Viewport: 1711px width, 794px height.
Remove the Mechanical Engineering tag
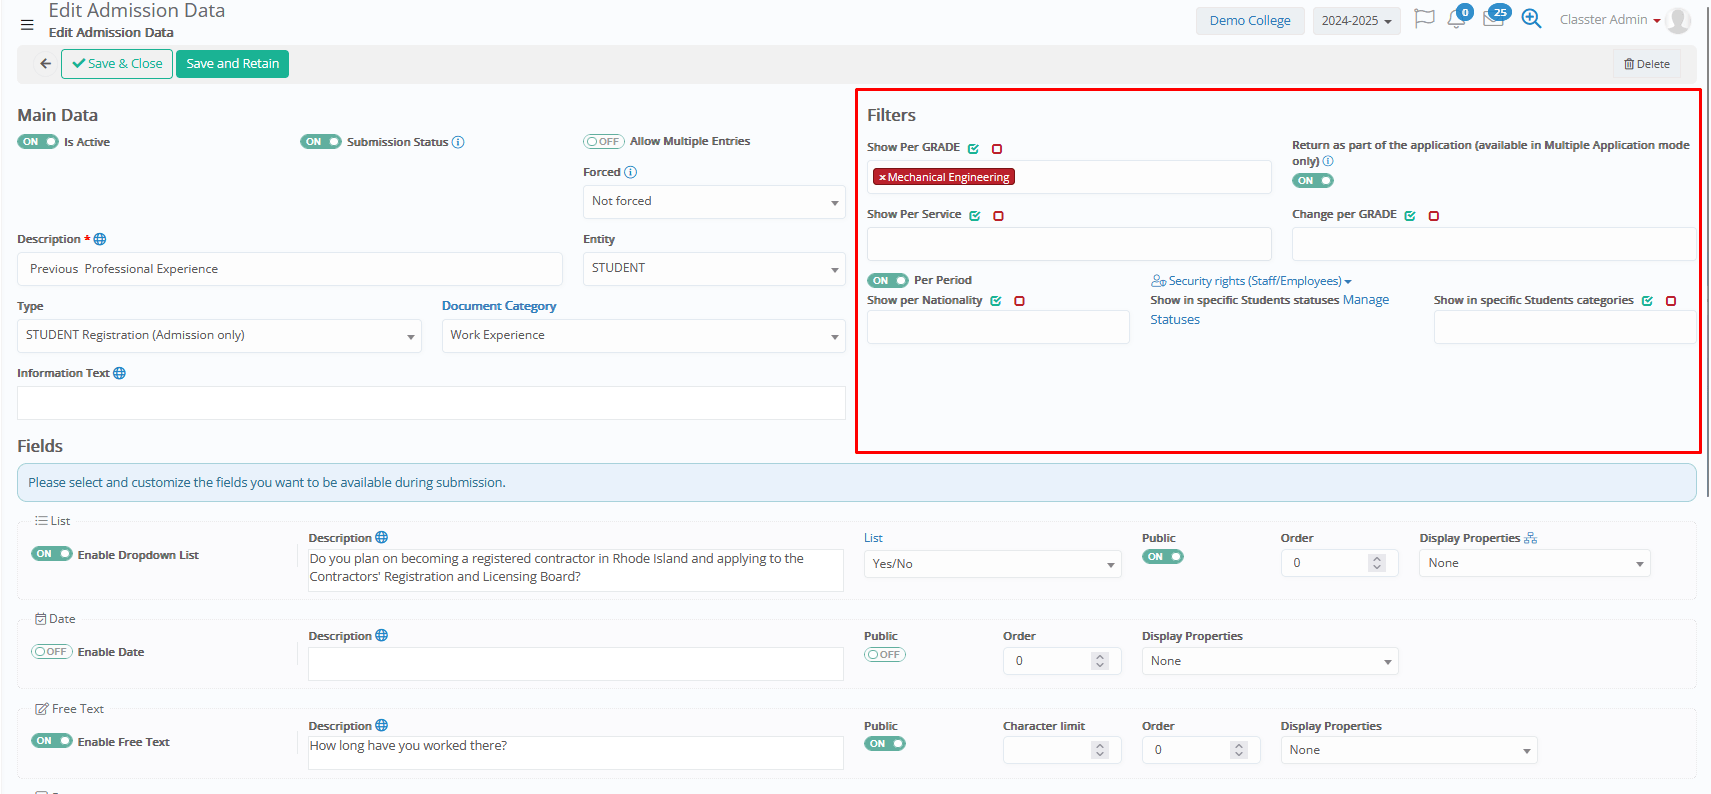[x=882, y=178]
